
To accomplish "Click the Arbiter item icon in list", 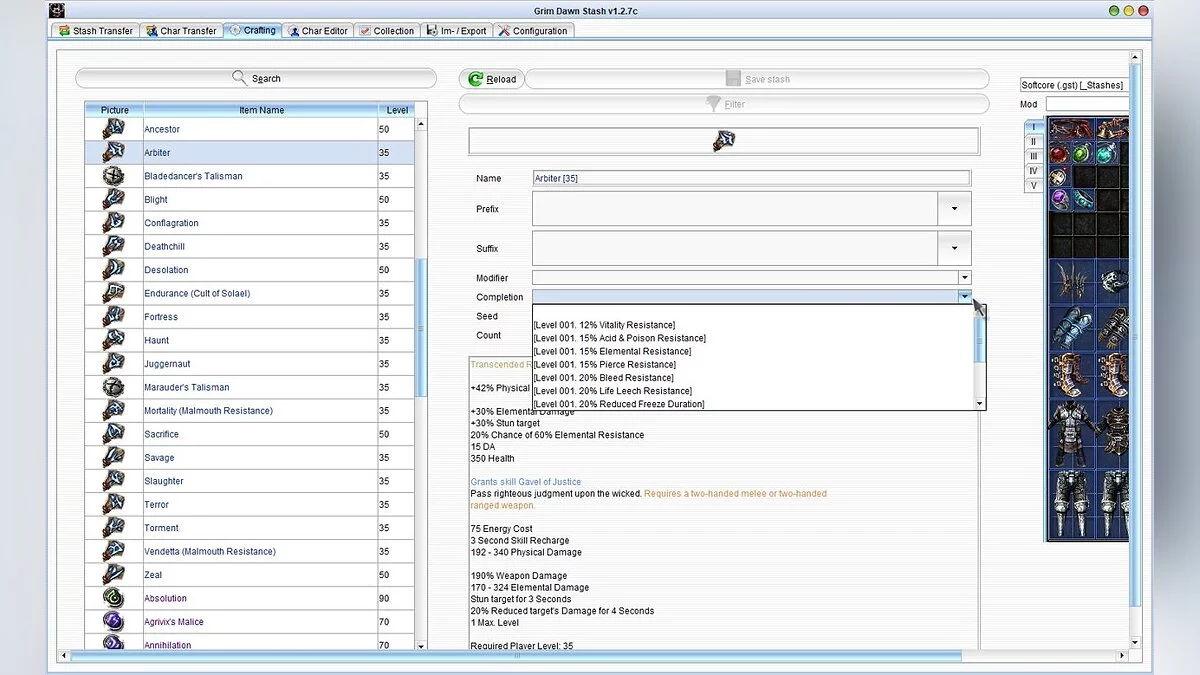I will (x=114, y=152).
